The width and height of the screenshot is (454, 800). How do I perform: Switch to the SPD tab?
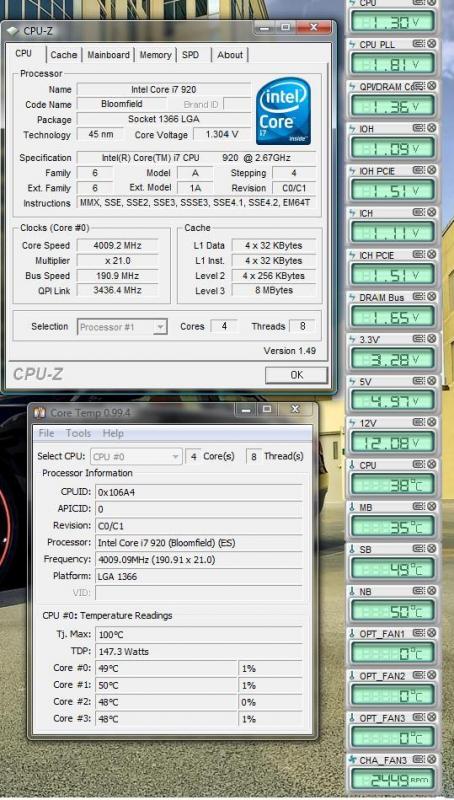pos(190,55)
